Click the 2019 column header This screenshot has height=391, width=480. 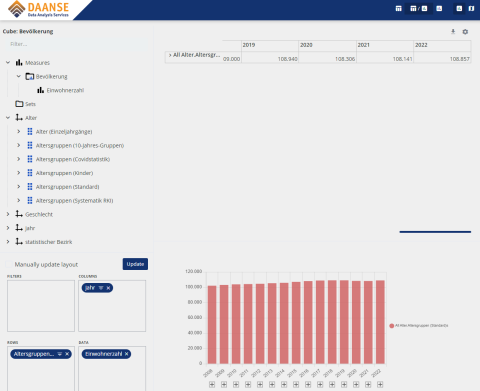click(270, 45)
